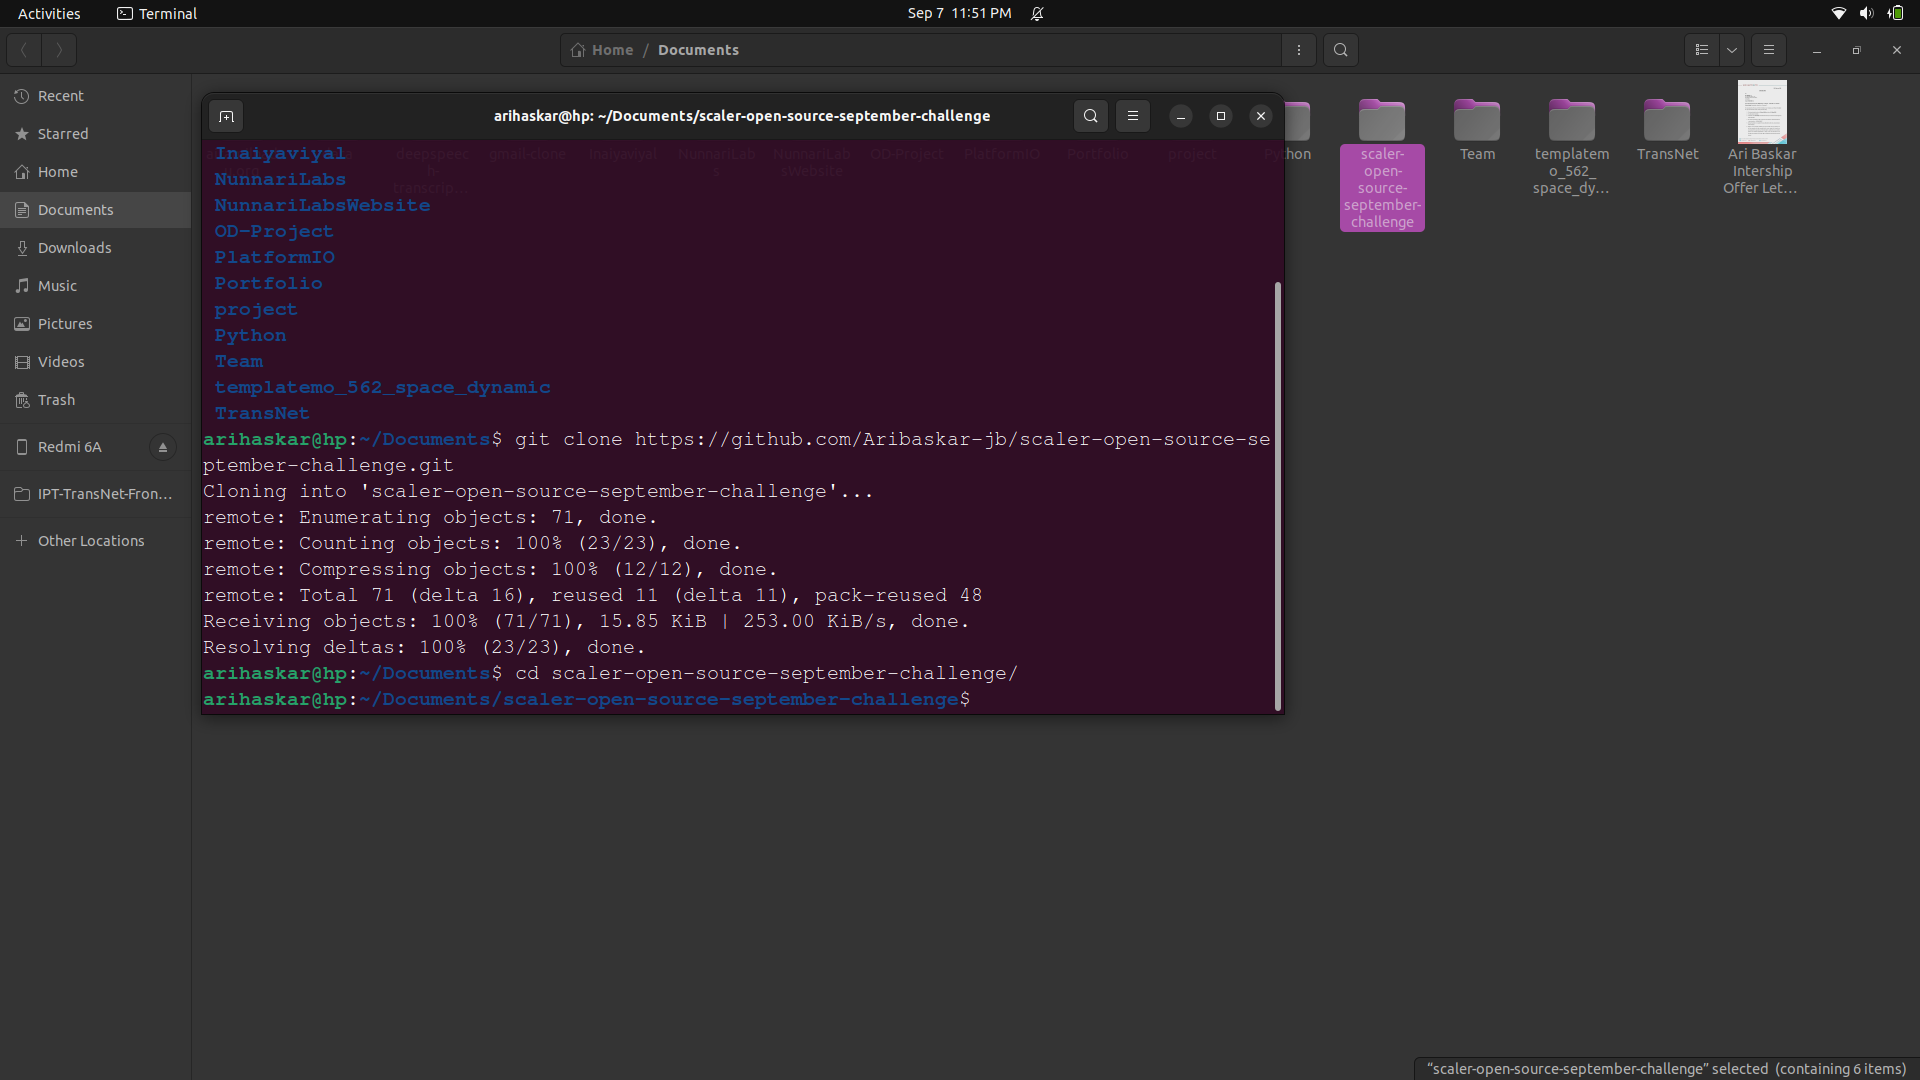Open the Terminal menu in top bar
This screenshot has height=1080, width=1920.
tap(156, 13)
